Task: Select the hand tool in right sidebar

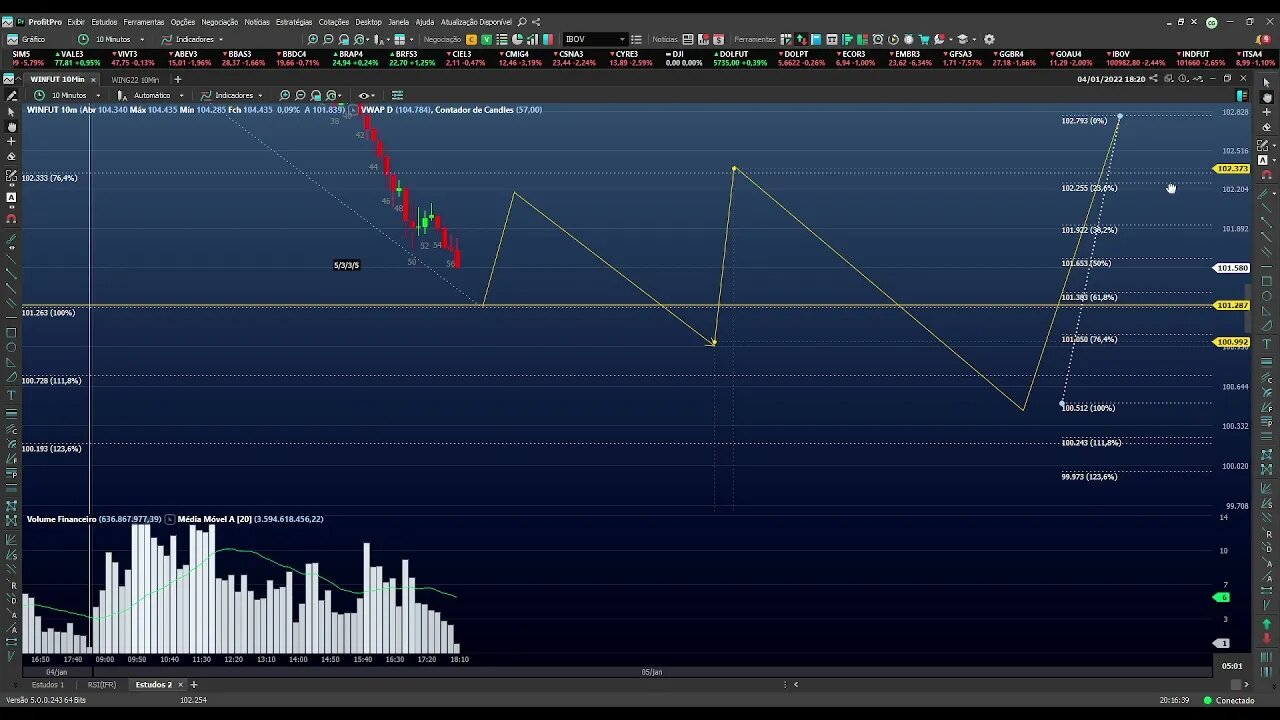Action: click(1266, 97)
